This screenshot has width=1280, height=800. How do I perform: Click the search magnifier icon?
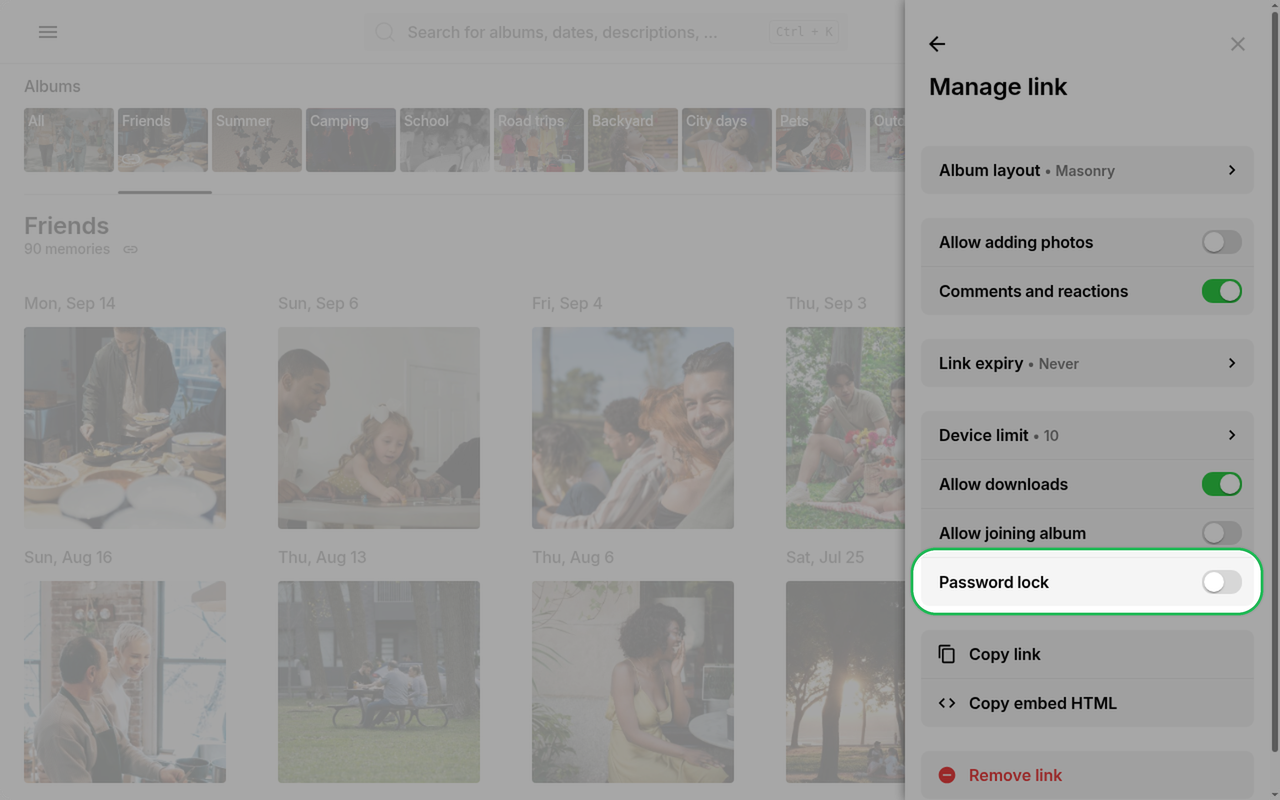pos(385,32)
